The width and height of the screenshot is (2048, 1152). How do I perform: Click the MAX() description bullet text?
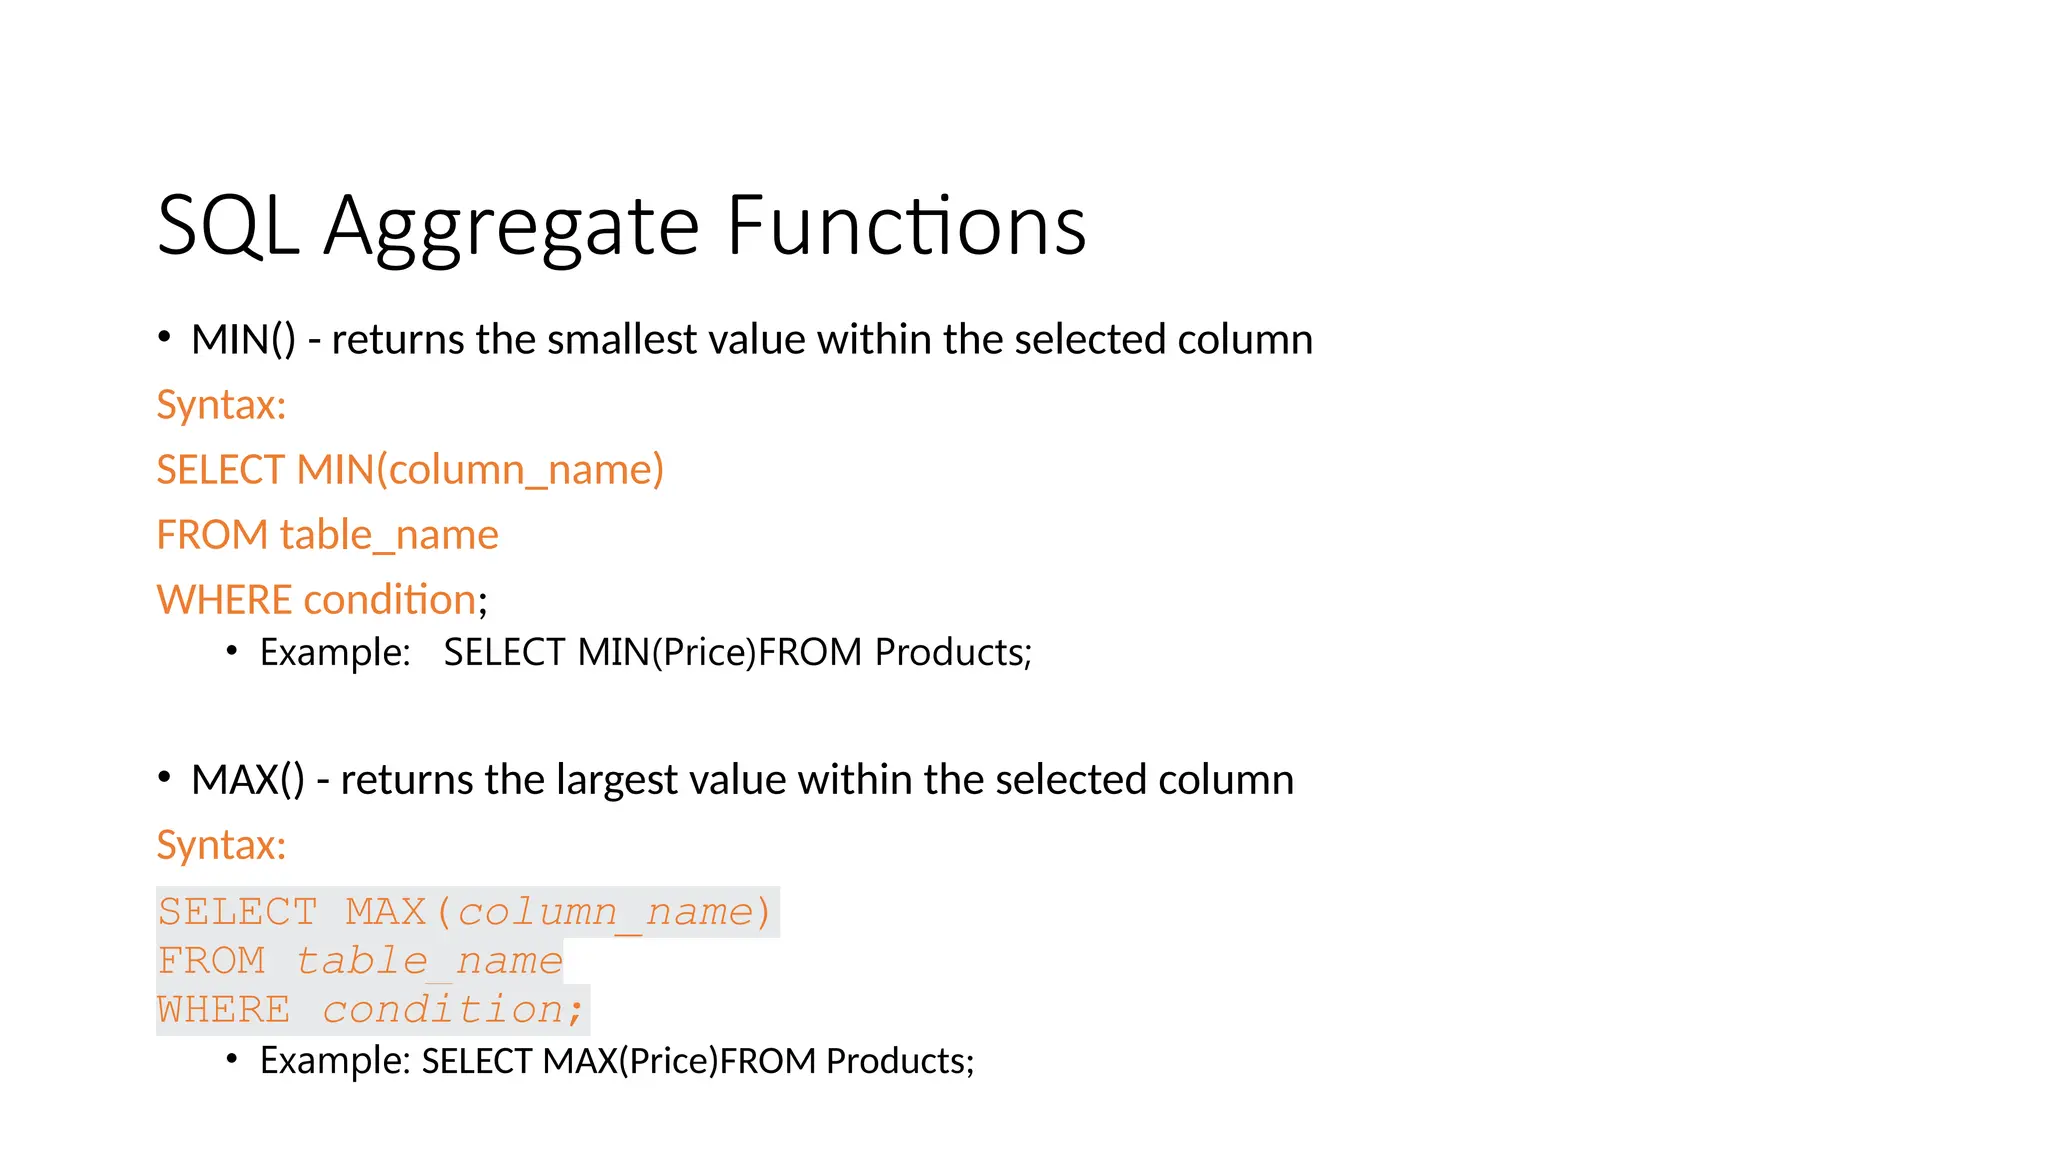coord(741,780)
